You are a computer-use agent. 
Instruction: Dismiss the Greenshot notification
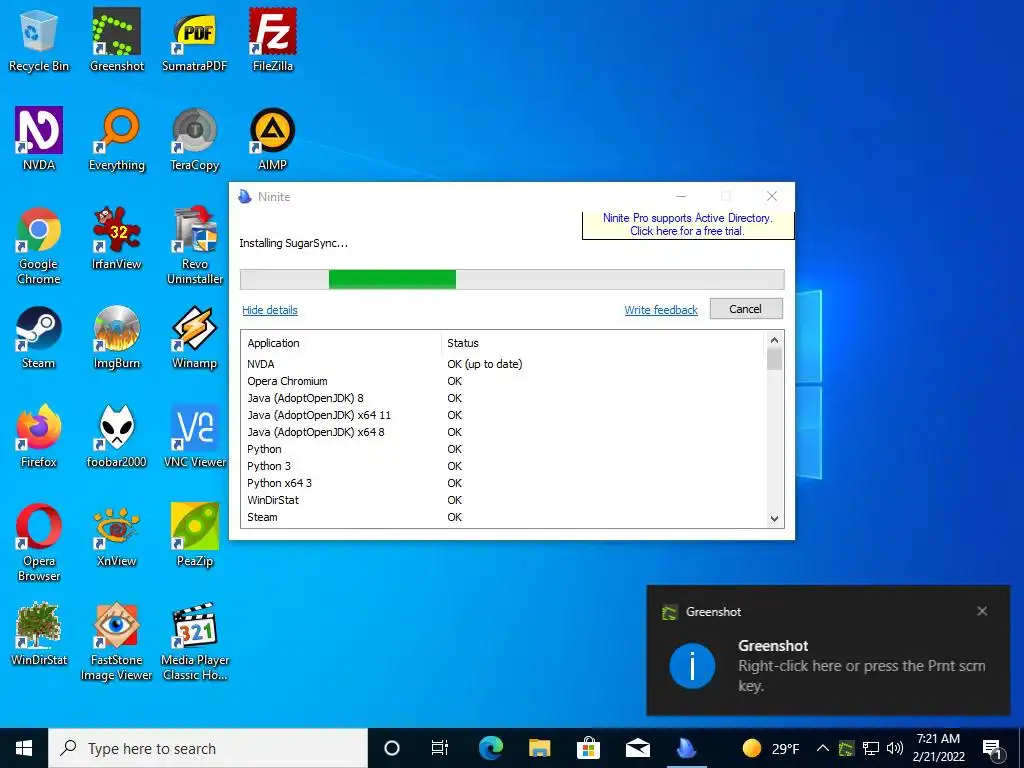coord(982,611)
